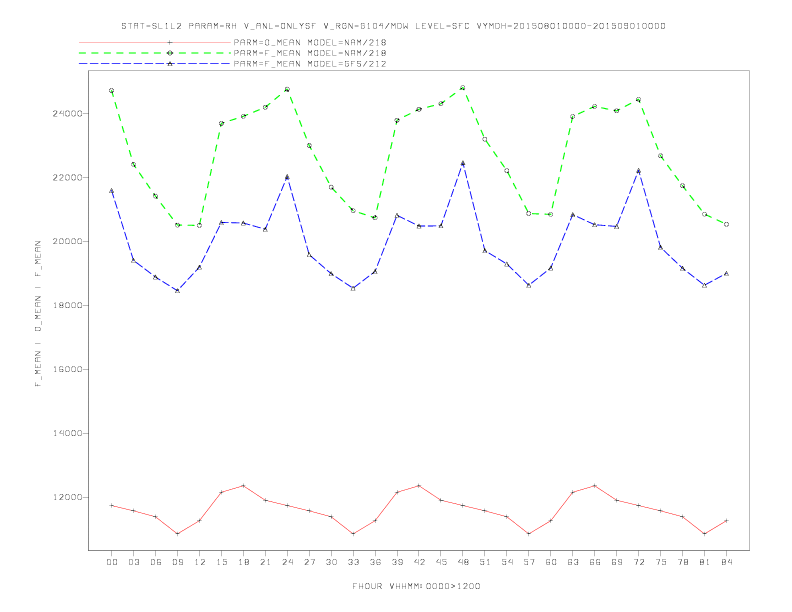Click the y-axis label 24000
The width and height of the screenshot is (792, 612).
tap(67, 114)
